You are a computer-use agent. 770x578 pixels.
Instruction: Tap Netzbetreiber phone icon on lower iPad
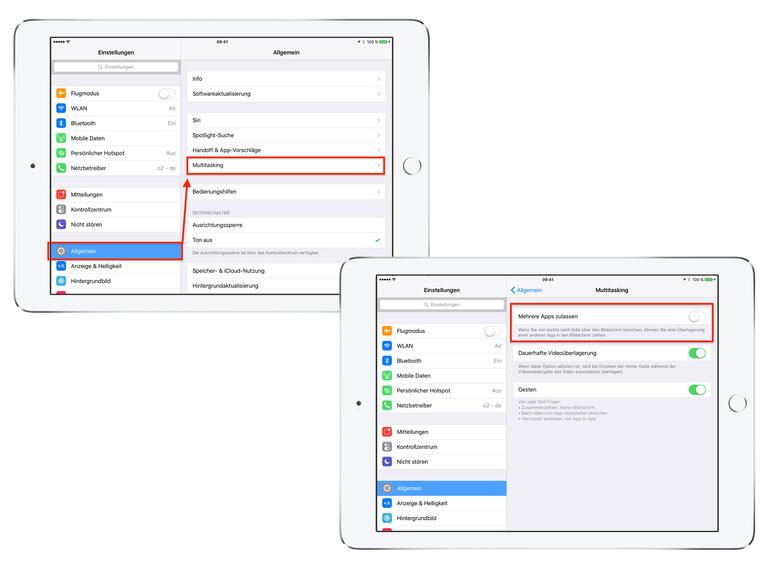click(x=387, y=406)
